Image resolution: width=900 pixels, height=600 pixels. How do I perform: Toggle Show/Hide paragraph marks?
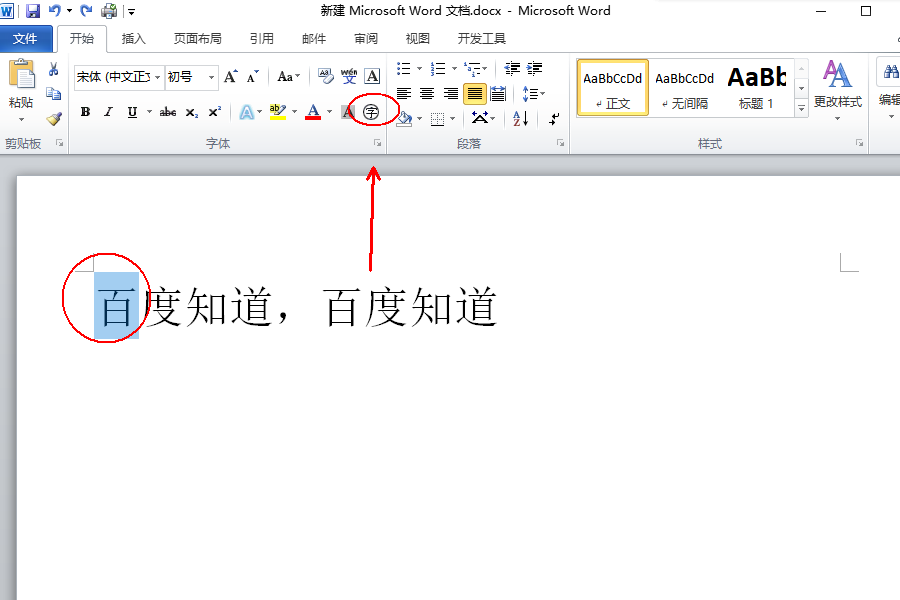click(x=554, y=118)
